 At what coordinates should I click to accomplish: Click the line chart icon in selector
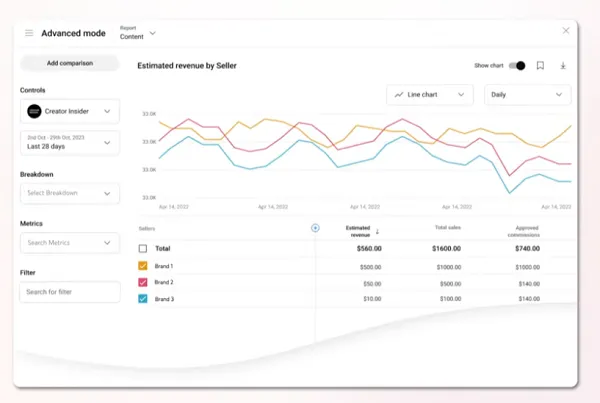399,95
